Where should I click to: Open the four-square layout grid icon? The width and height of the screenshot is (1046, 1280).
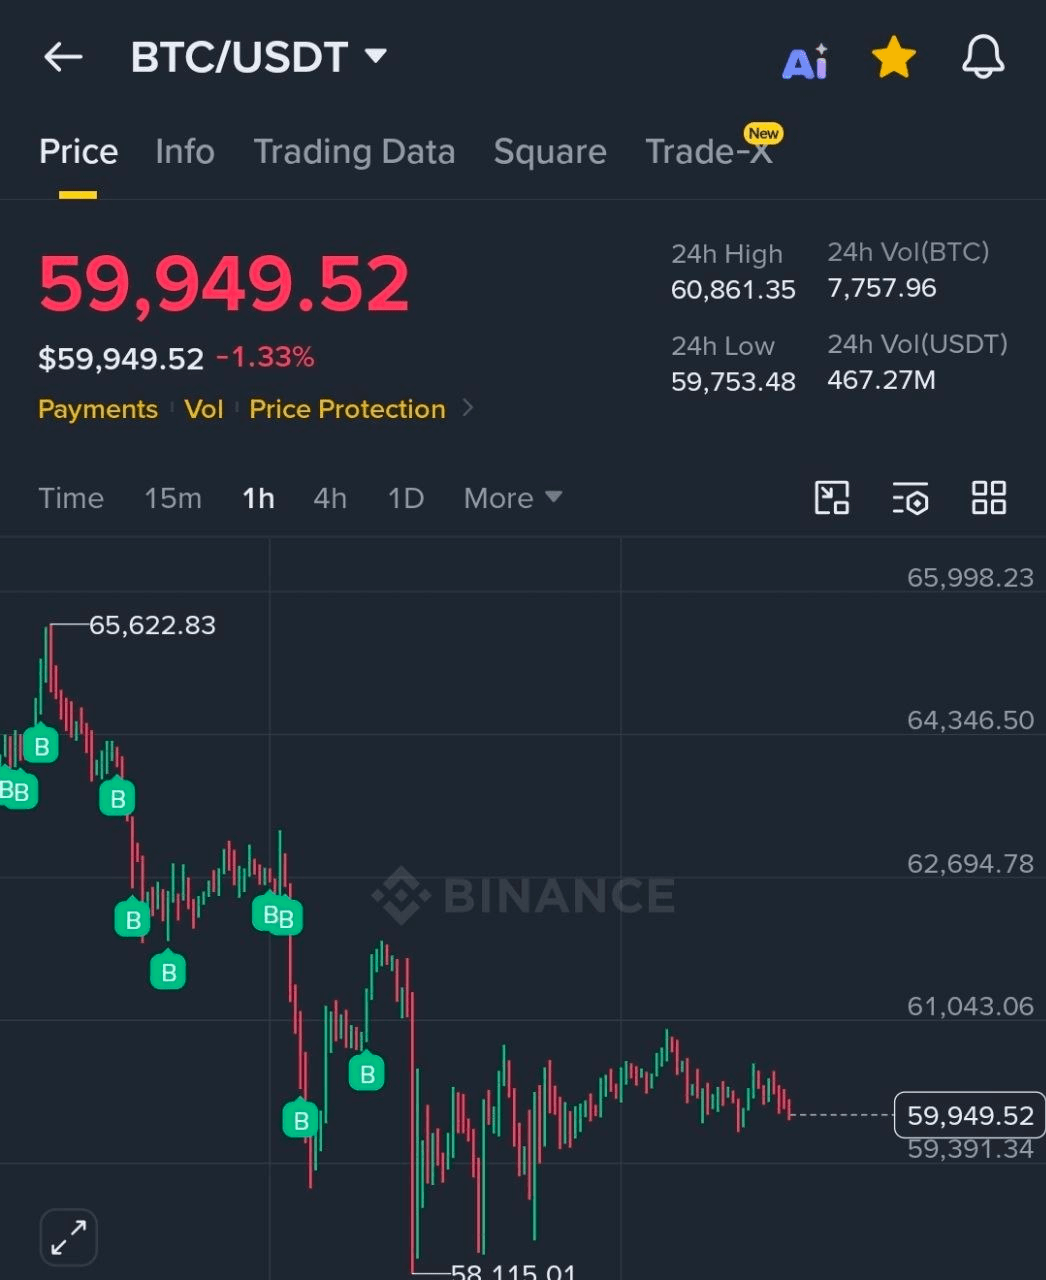[989, 497]
